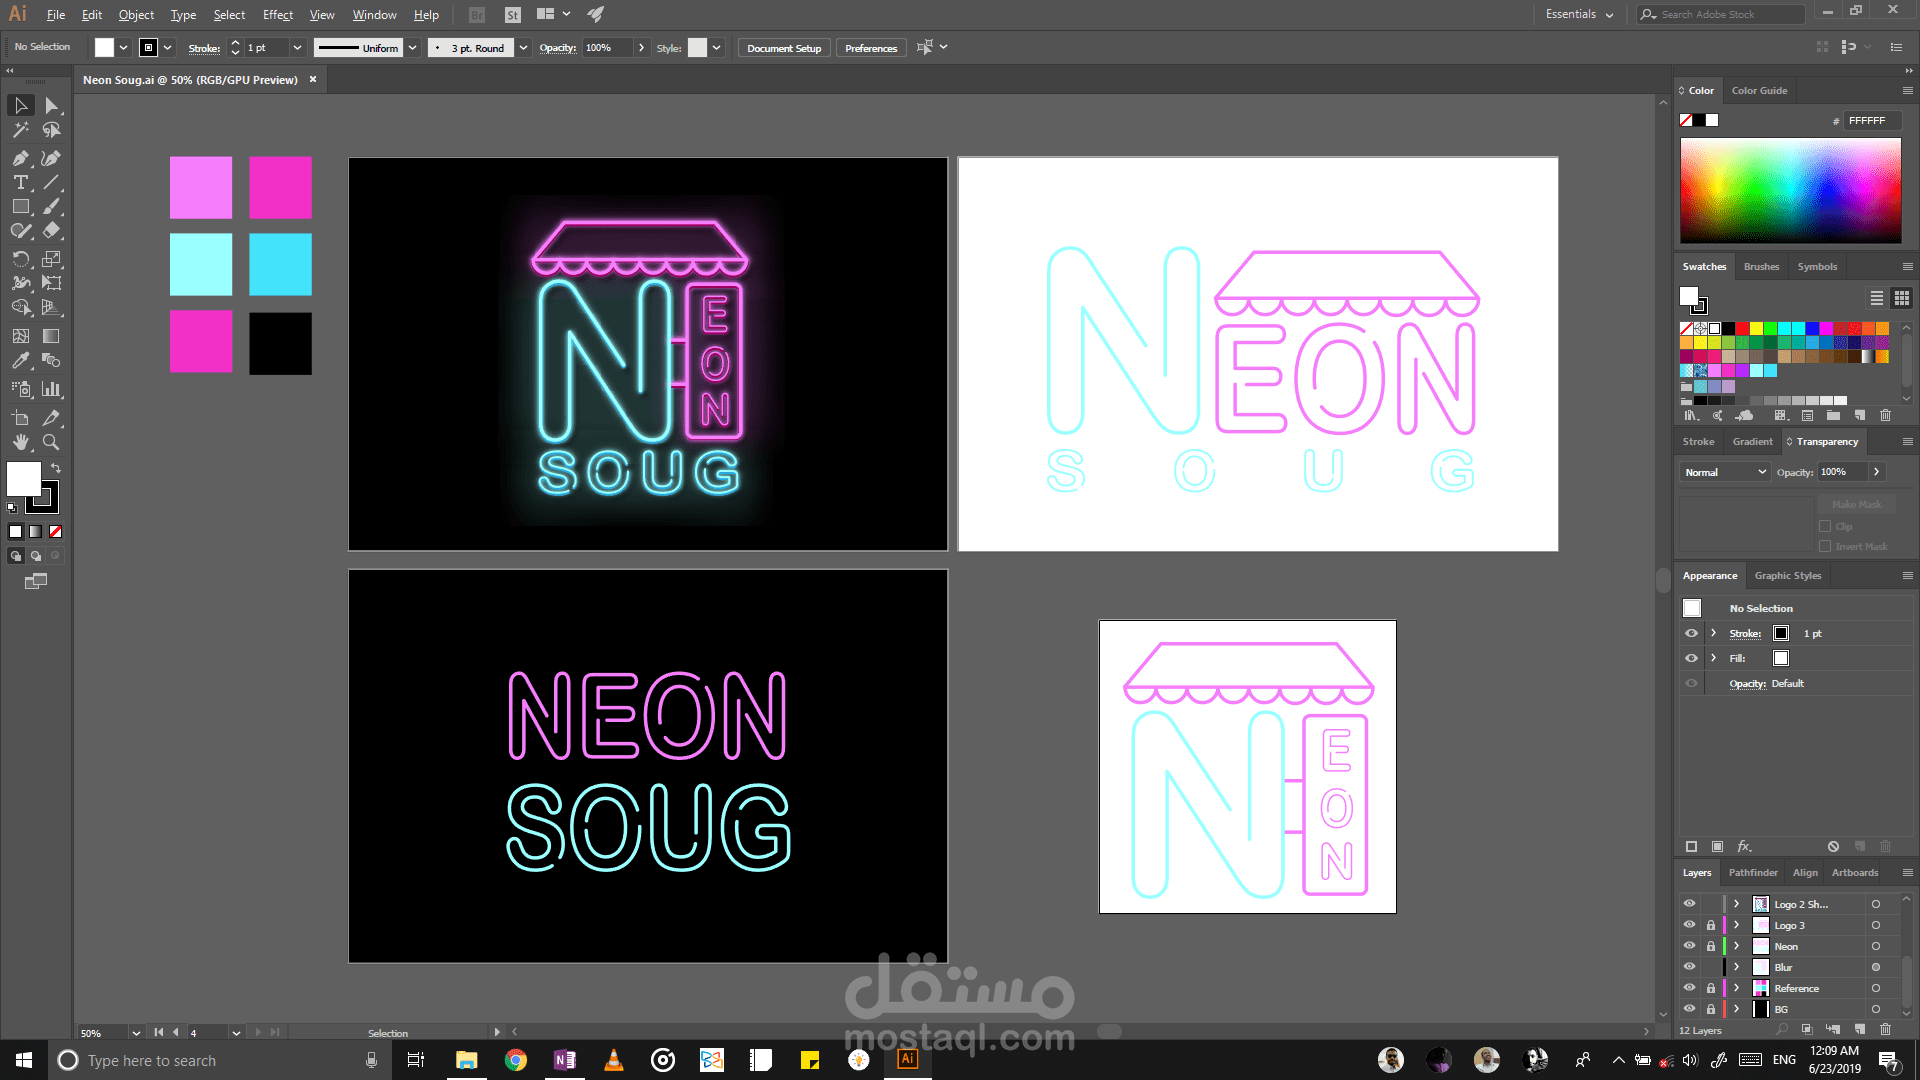This screenshot has height=1080, width=1920.
Task: Expand the Neon layer contents
Action: 1736,946
